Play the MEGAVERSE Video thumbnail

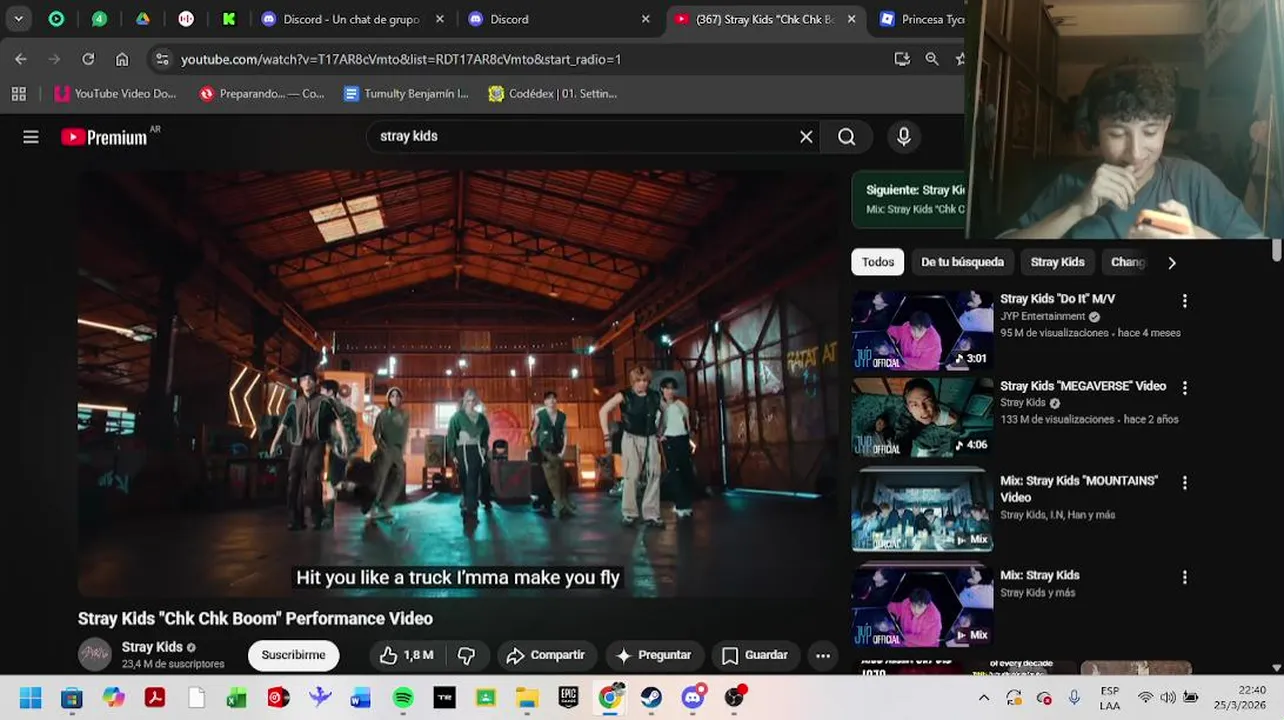point(922,418)
